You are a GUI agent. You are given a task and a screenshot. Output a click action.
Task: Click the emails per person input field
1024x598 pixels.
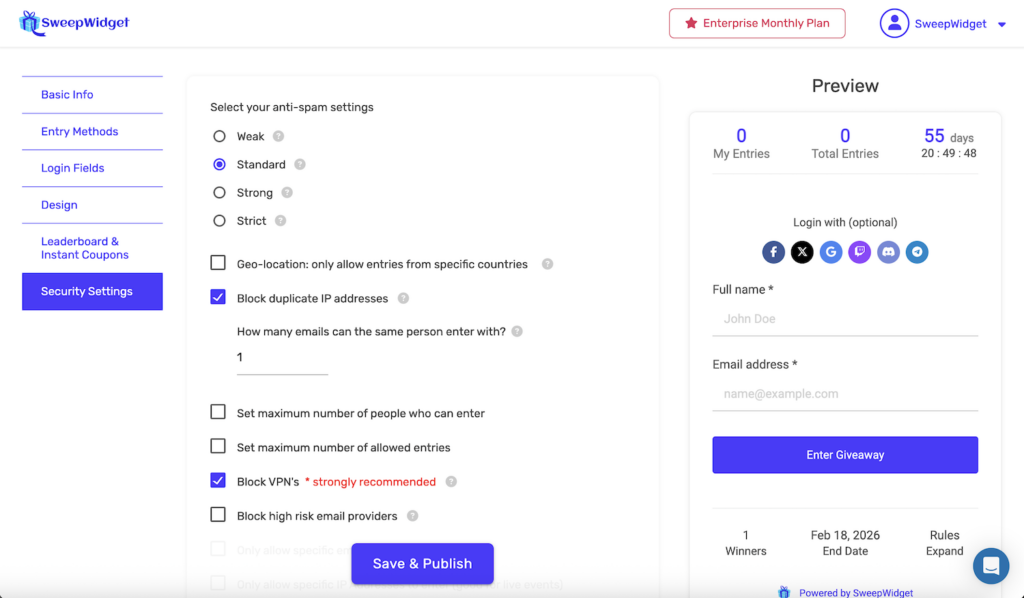(280, 362)
